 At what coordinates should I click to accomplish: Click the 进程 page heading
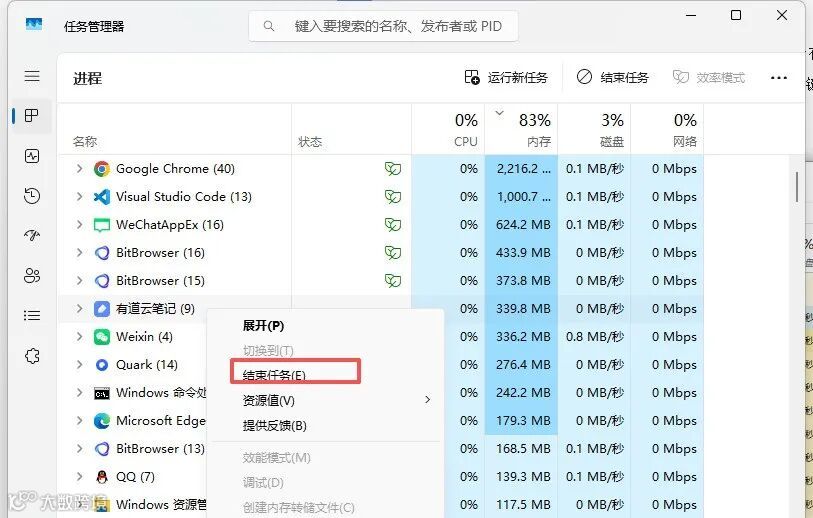tap(87, 78)
